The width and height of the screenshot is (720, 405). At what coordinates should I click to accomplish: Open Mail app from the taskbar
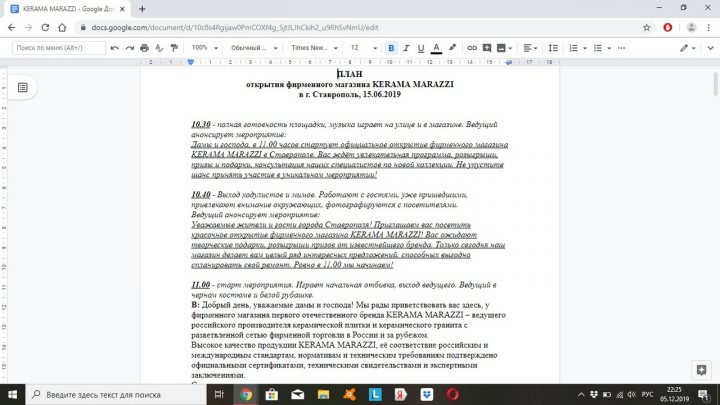(298, 394)
